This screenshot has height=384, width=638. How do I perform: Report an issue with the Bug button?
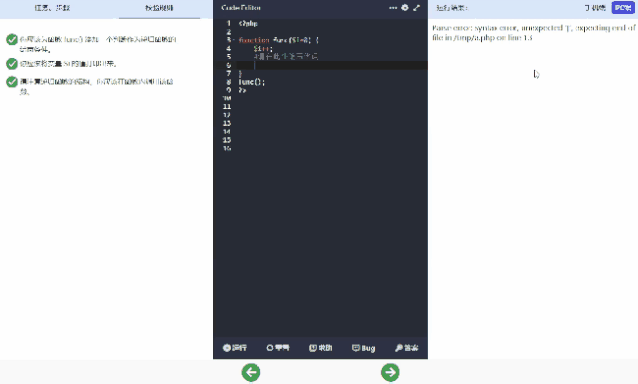(363, 348)
